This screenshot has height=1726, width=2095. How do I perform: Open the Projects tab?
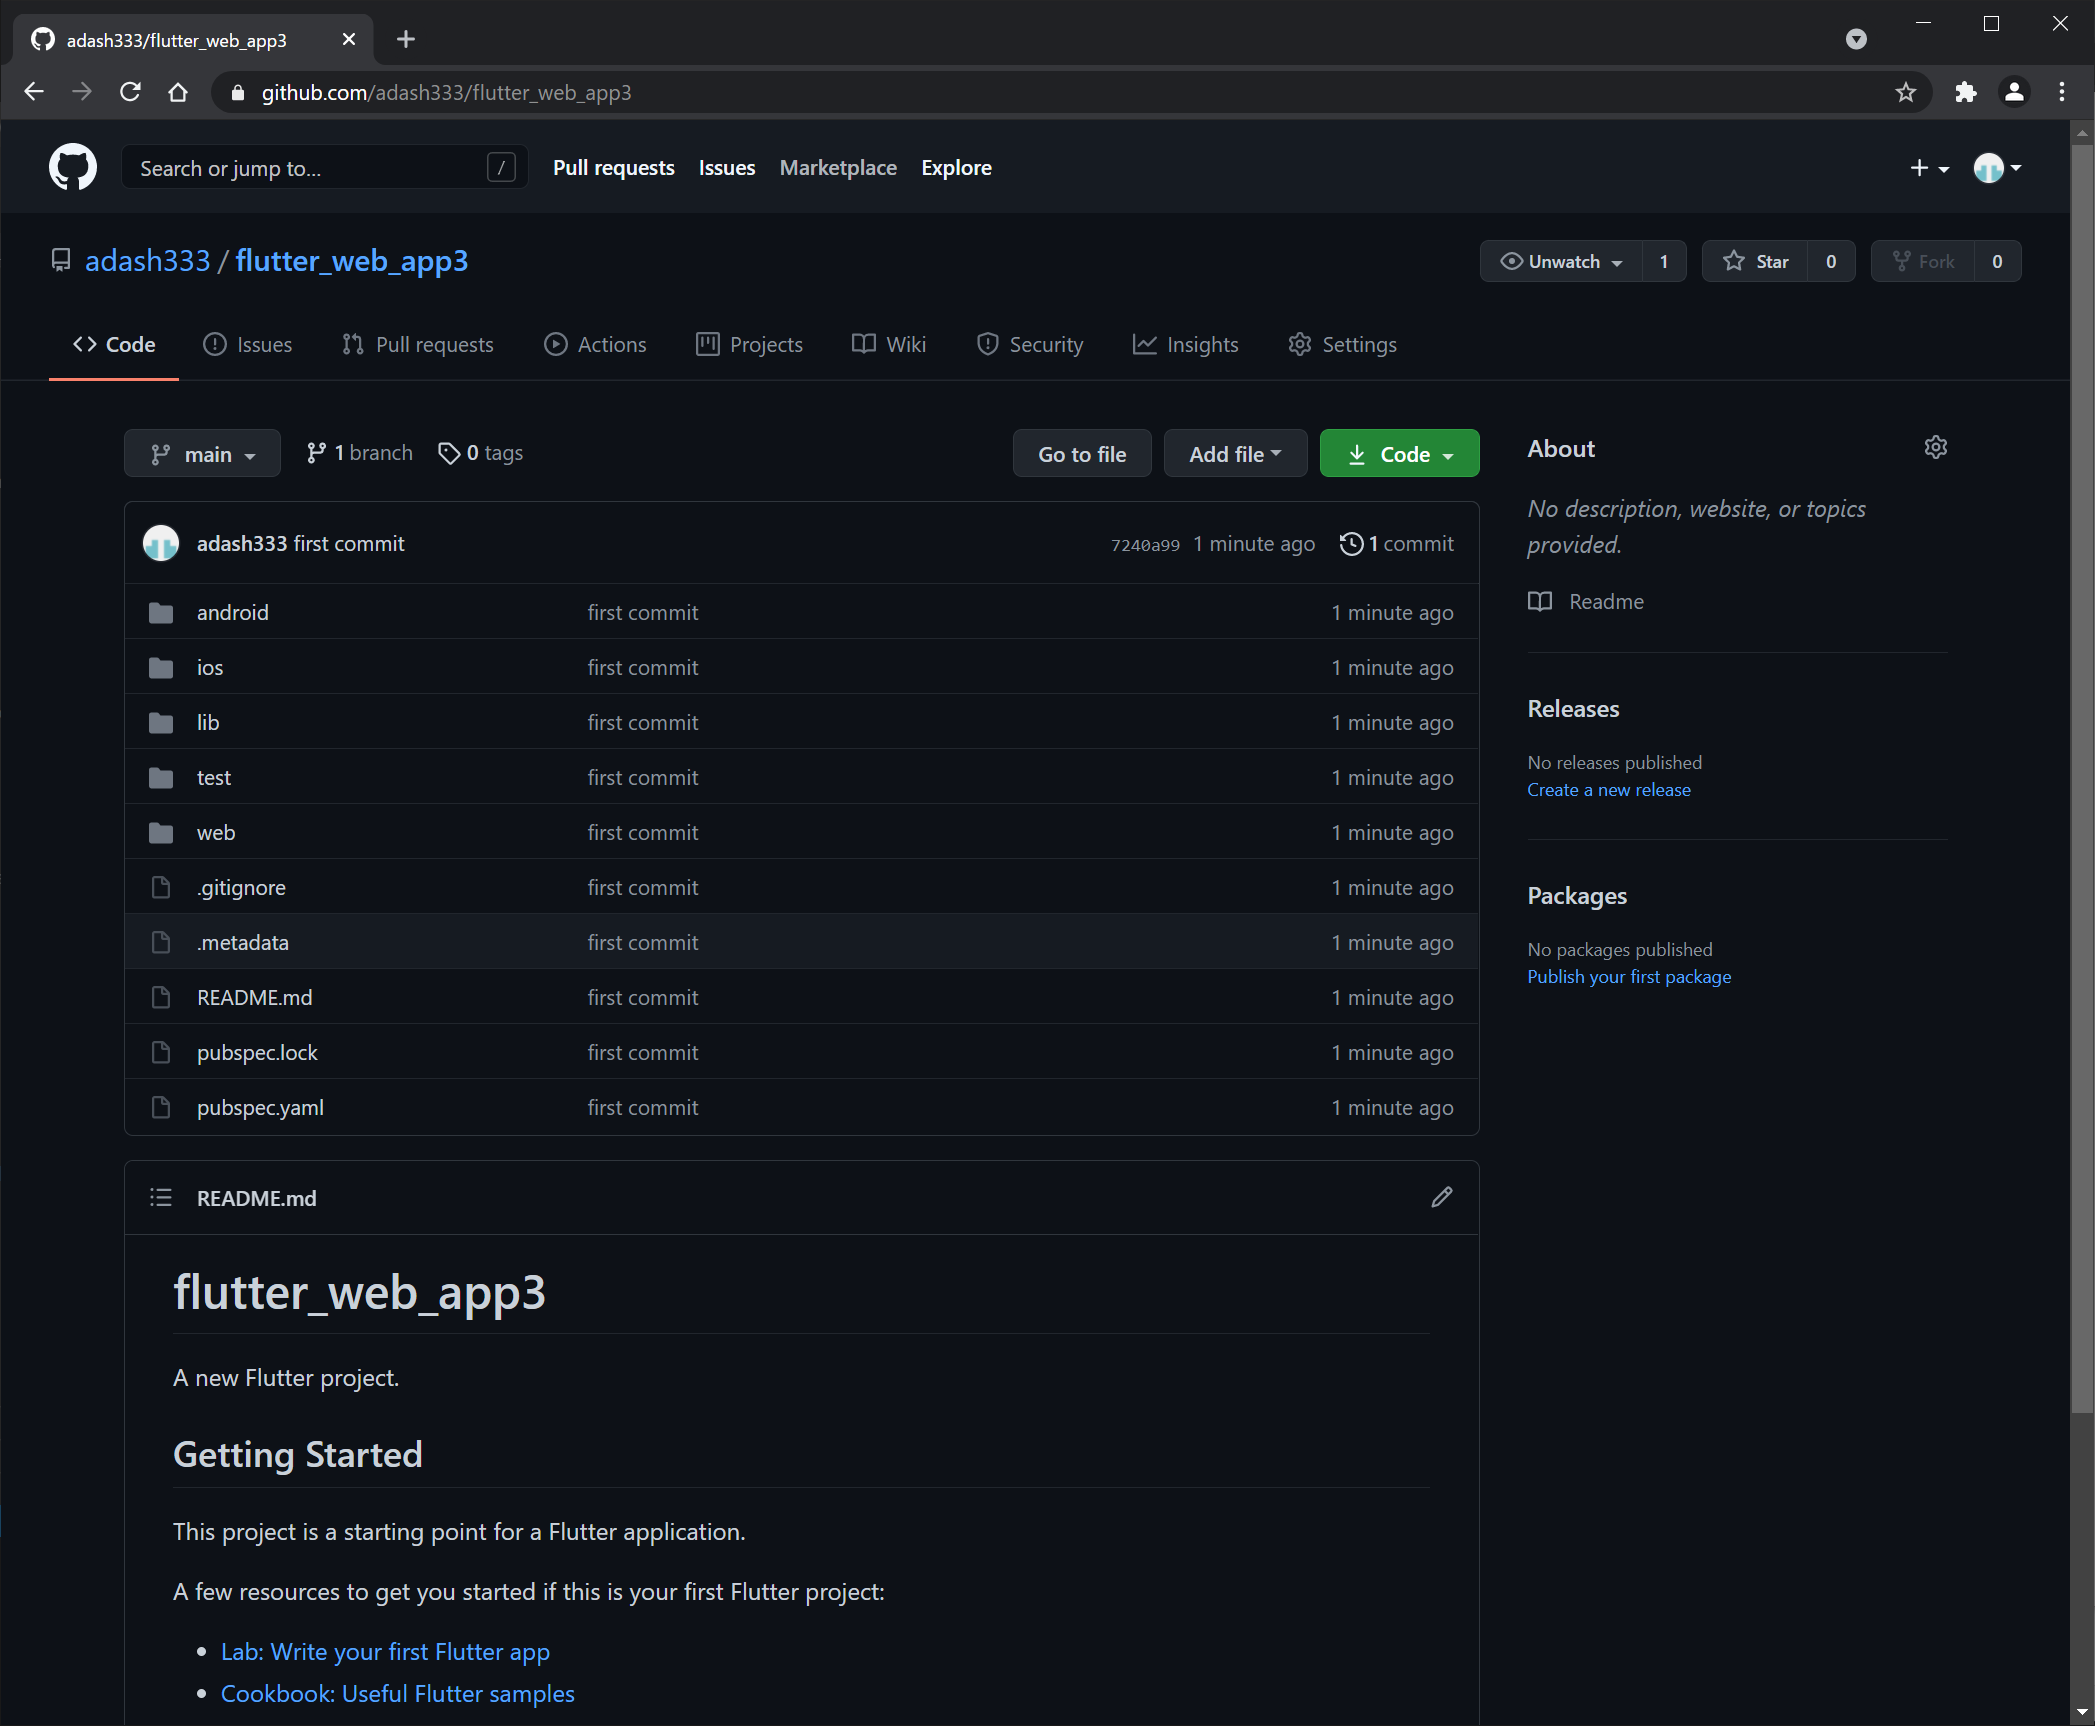pyautogui.click(x=749, y=344)
